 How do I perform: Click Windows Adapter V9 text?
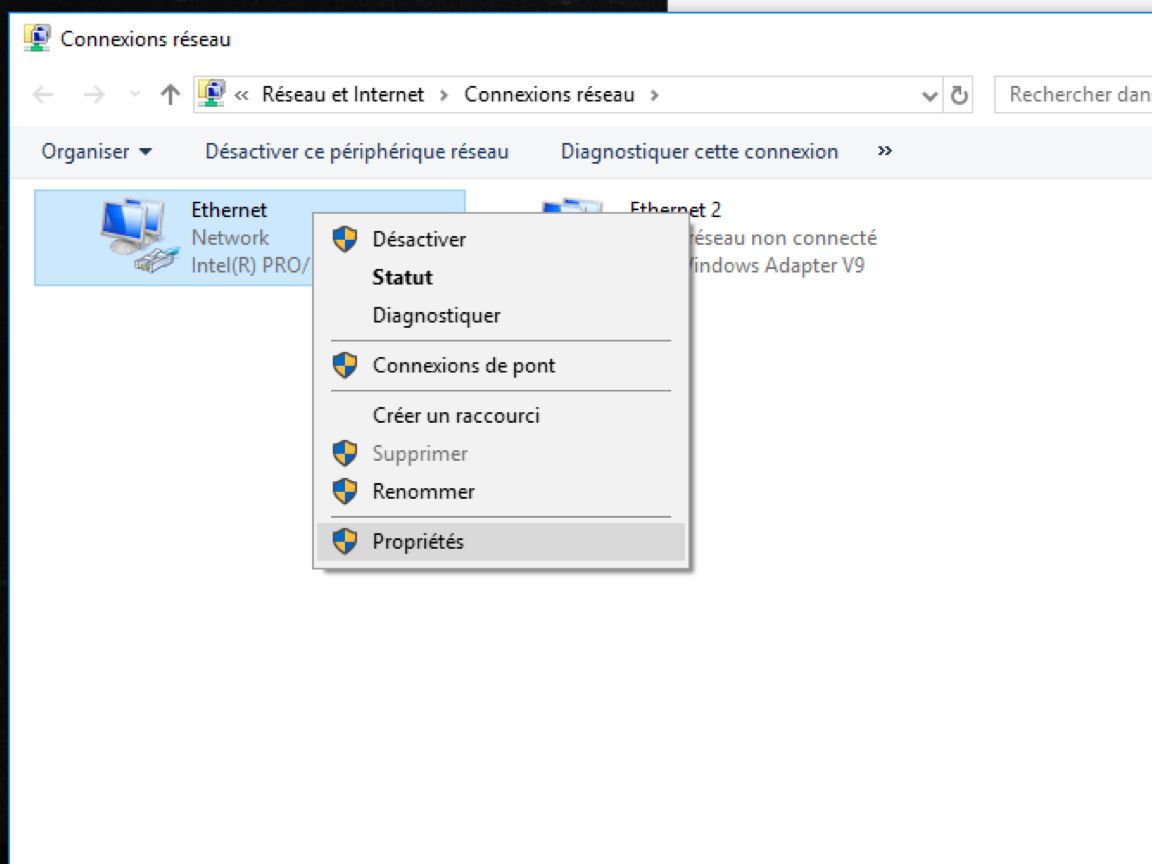[x=777, y=265]
